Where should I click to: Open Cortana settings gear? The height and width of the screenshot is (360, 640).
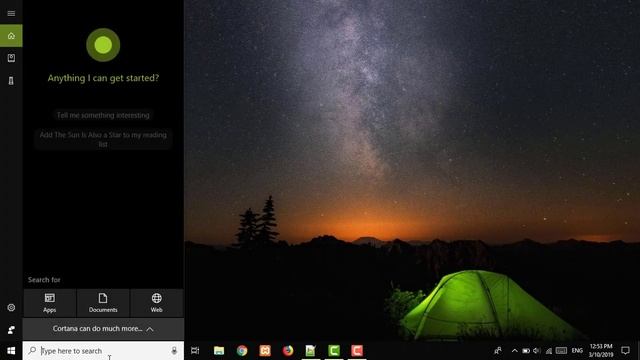tap(11, 307)
